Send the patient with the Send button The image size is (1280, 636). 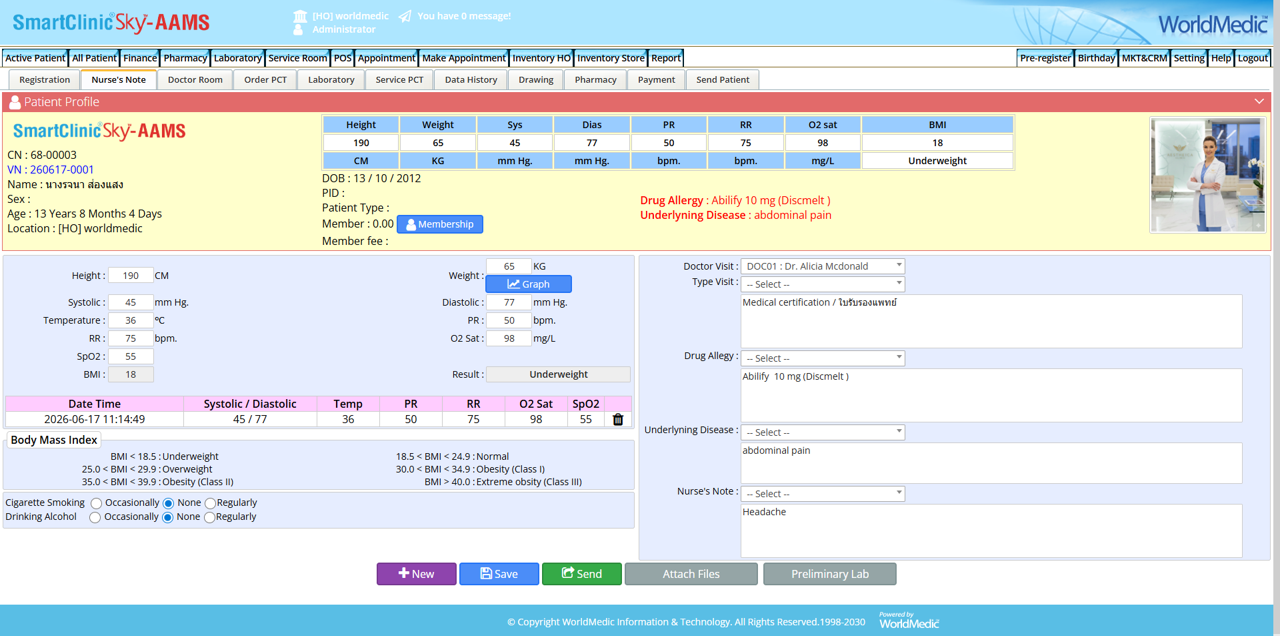[582, 574]
